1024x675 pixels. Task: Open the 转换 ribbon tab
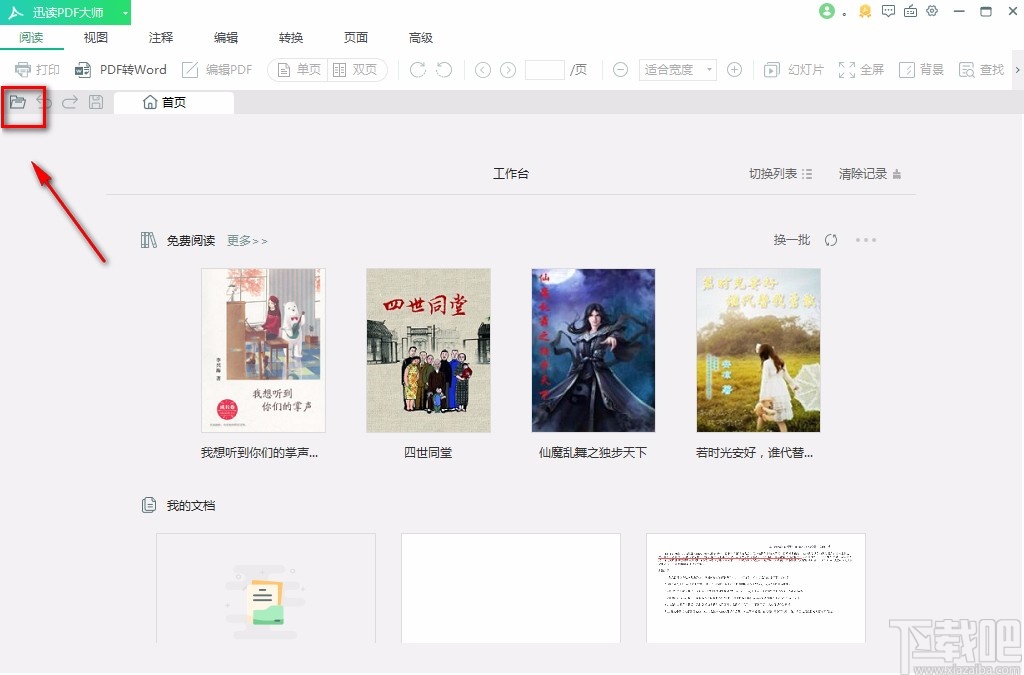tap(290, 37)
